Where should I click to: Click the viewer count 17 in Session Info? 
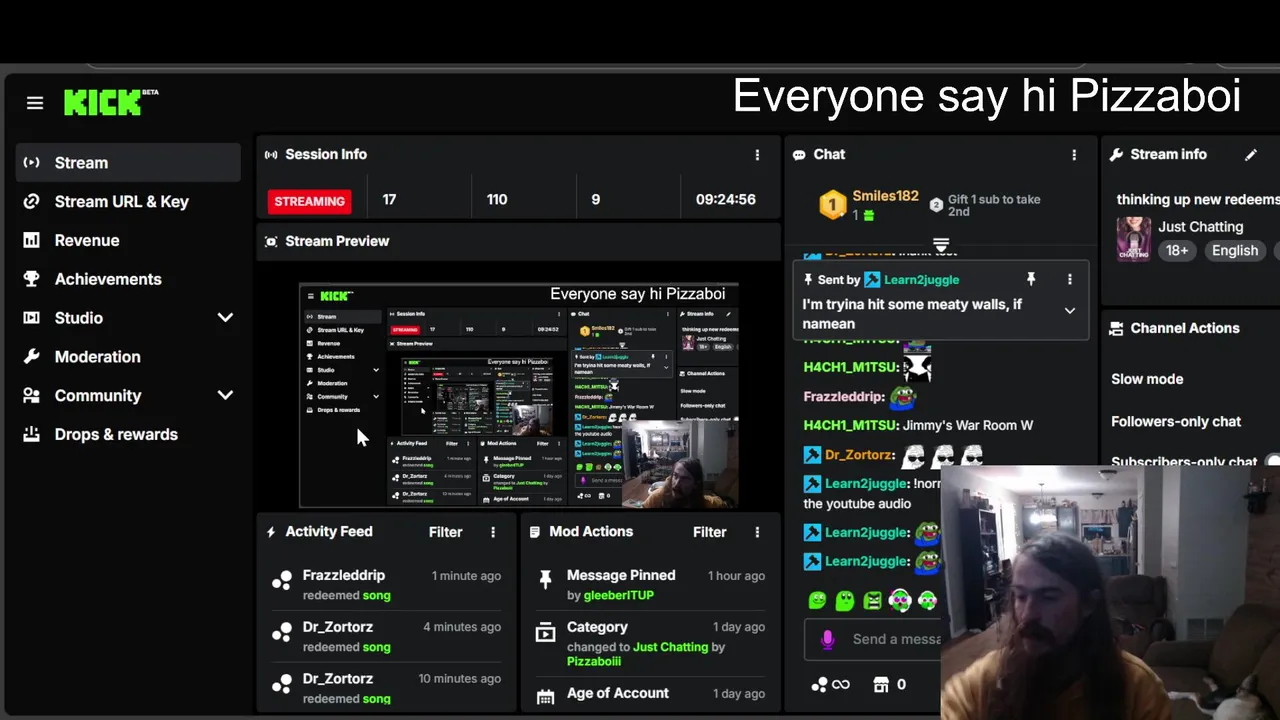point(389,200)
